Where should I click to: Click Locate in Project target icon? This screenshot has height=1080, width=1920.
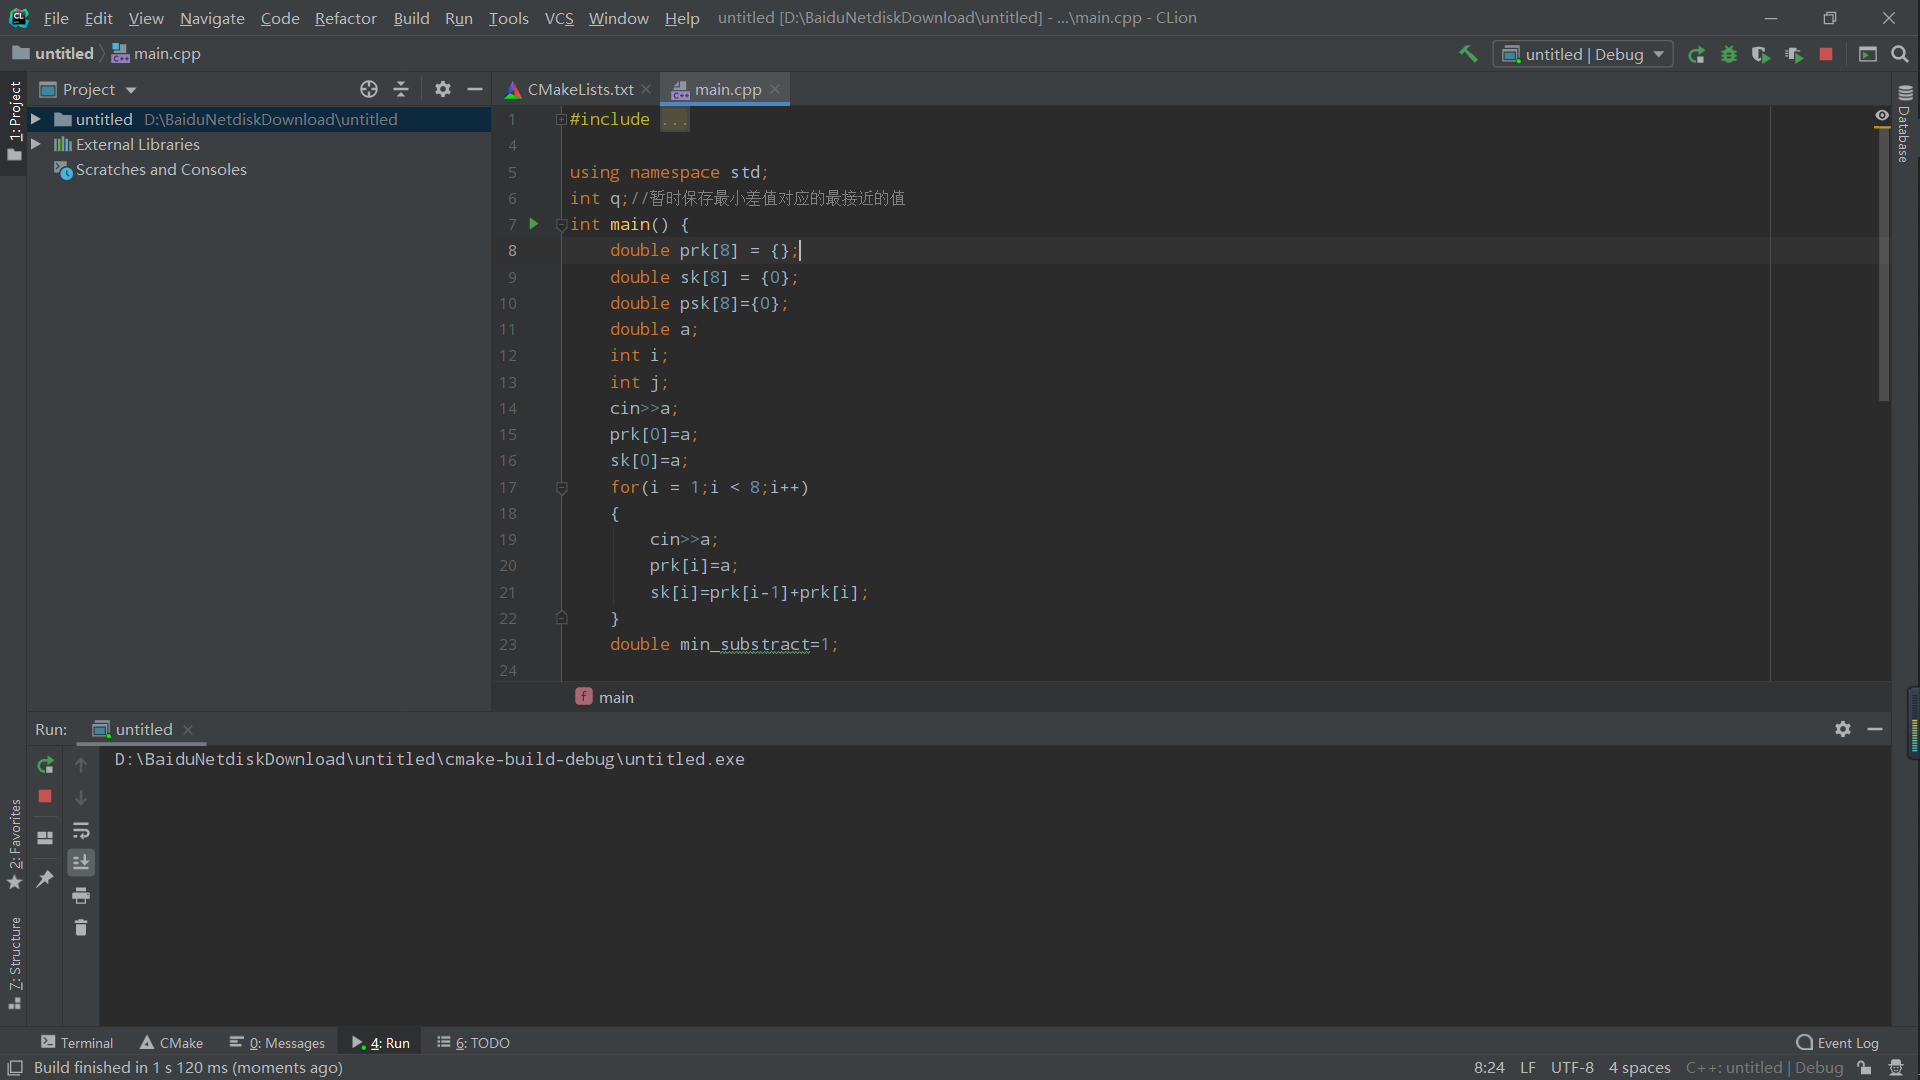369,90
